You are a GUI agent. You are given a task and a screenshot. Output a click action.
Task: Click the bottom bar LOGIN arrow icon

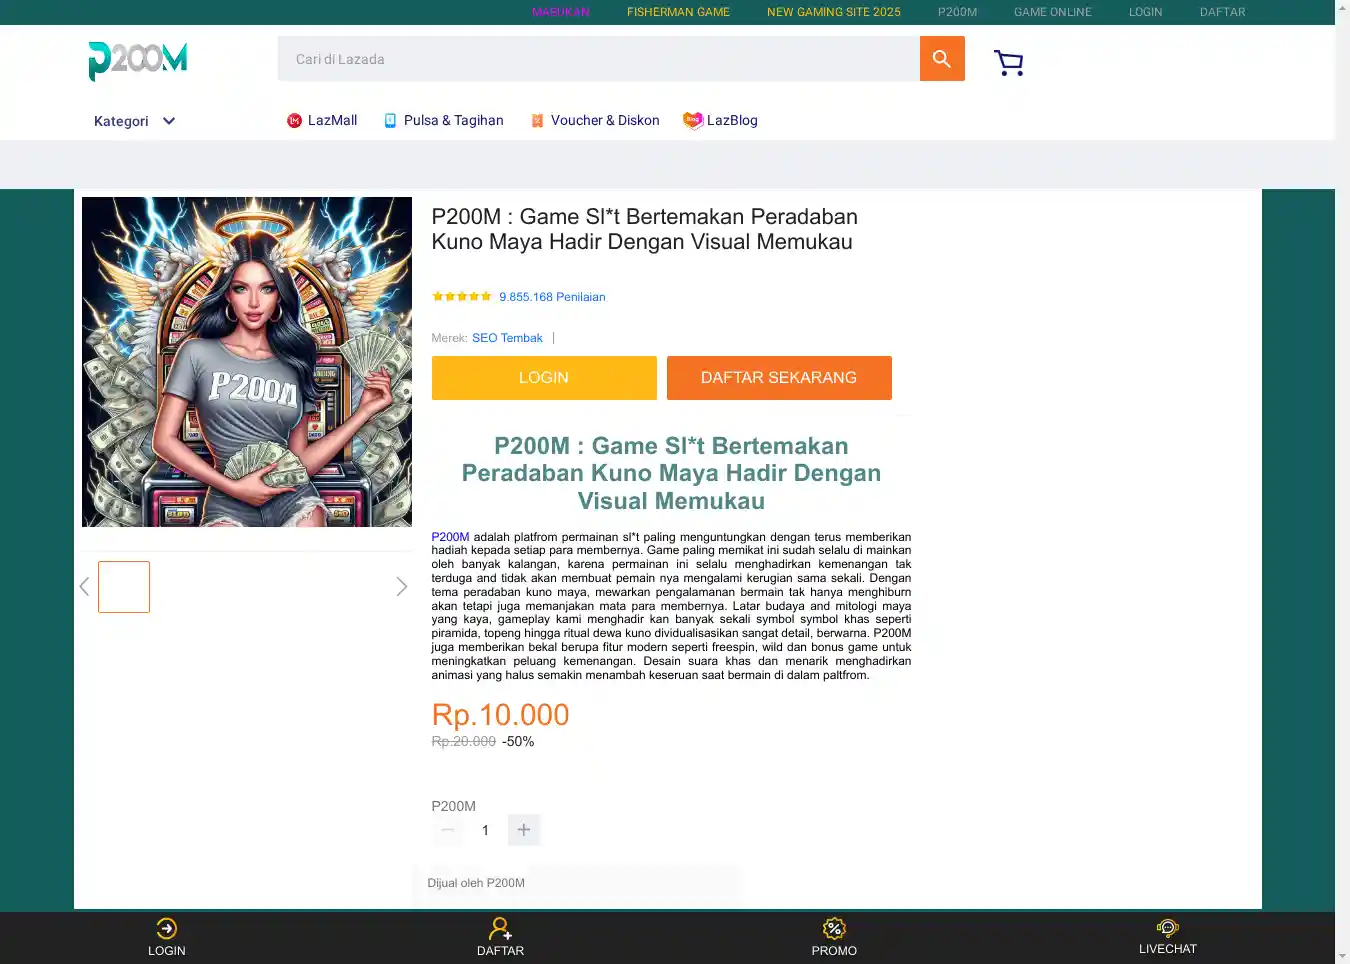point(167,928)
